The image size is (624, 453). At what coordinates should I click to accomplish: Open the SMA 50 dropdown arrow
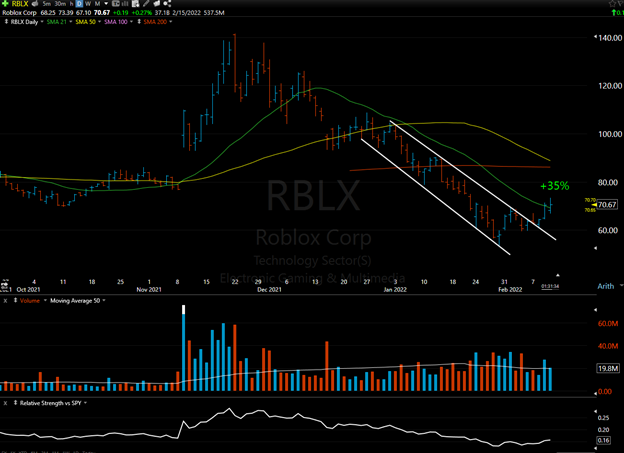coord(99,22)
